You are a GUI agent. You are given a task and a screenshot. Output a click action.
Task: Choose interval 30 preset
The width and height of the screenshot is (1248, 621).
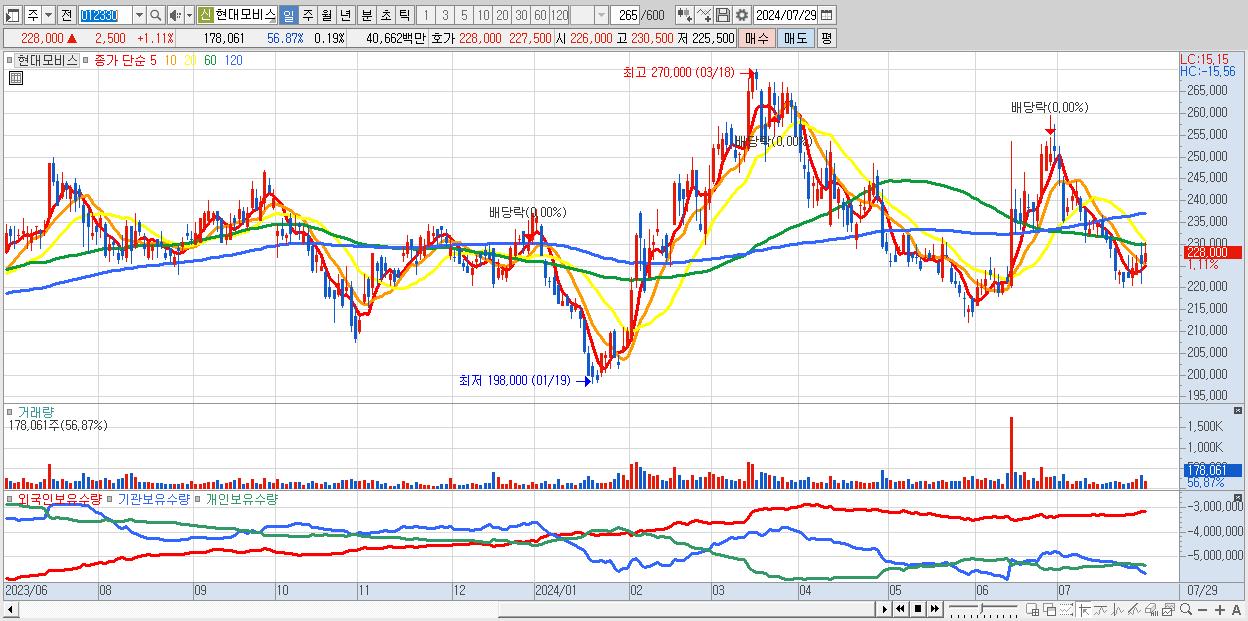point(521,15)
